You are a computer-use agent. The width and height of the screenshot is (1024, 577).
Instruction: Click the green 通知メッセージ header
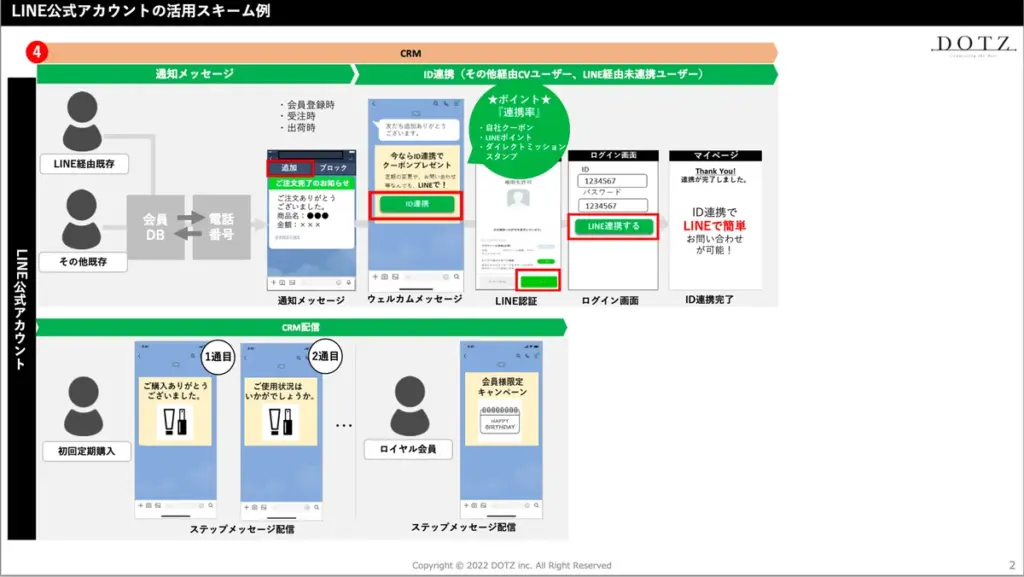(195, 74)
